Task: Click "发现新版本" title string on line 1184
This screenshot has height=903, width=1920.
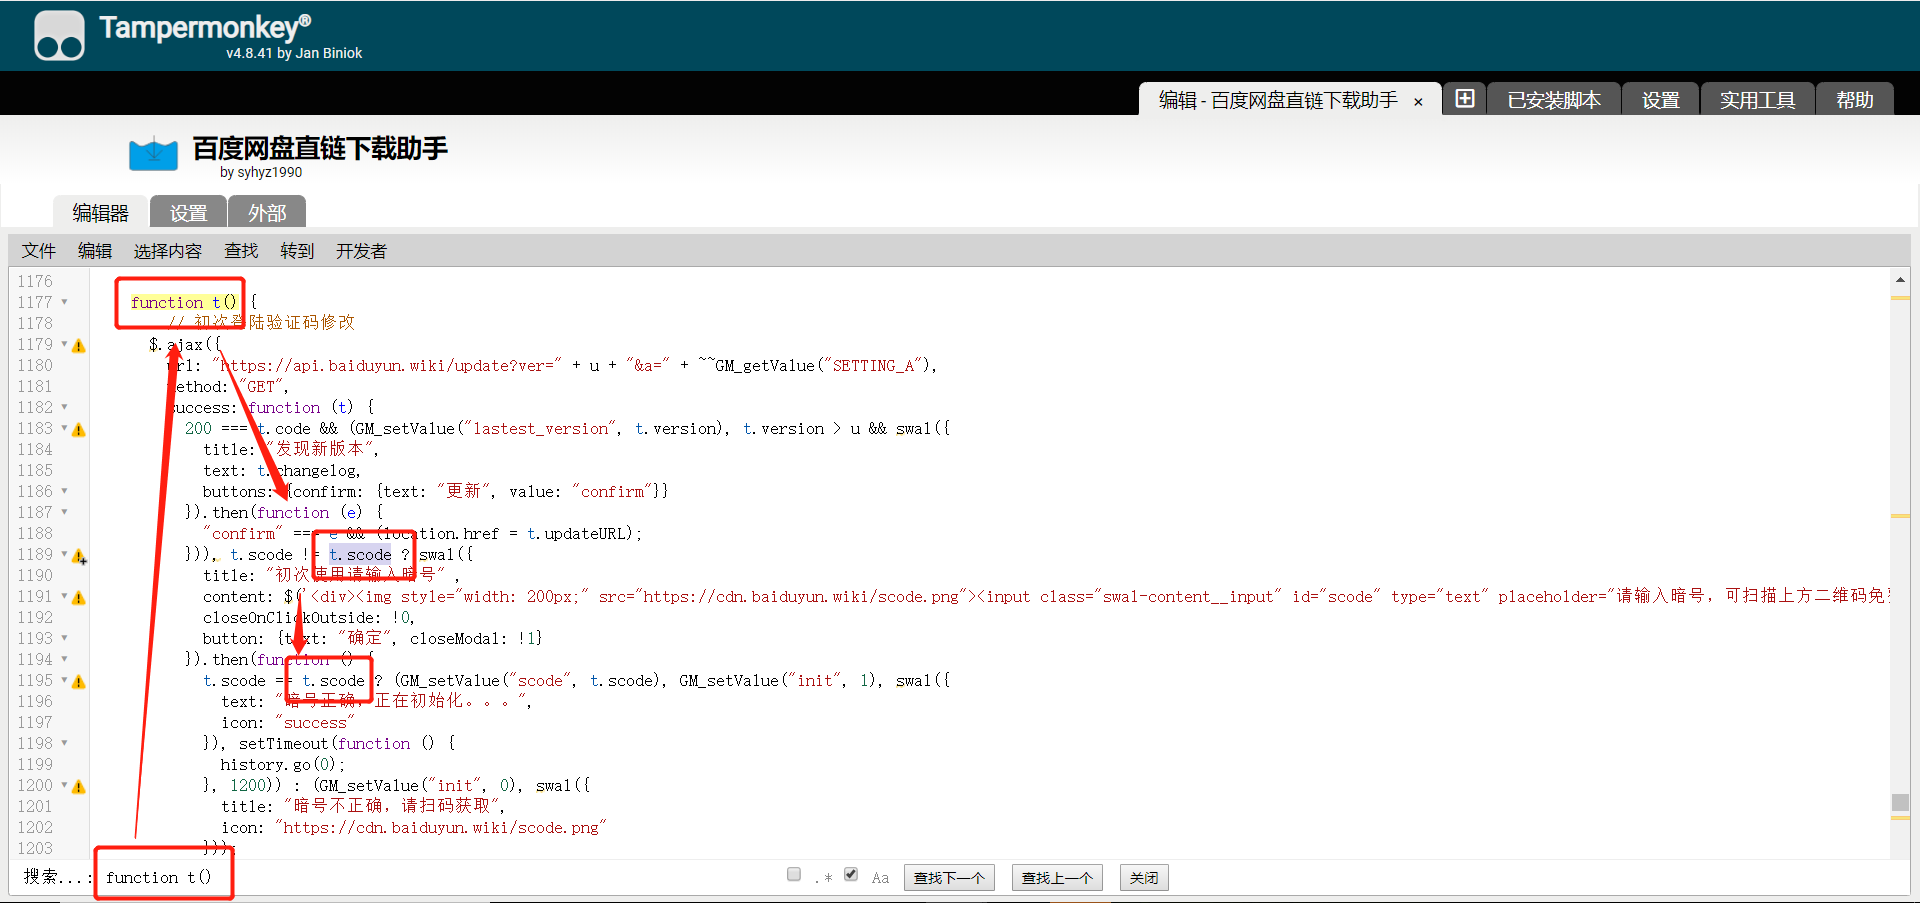Action: tap(320, 449)
